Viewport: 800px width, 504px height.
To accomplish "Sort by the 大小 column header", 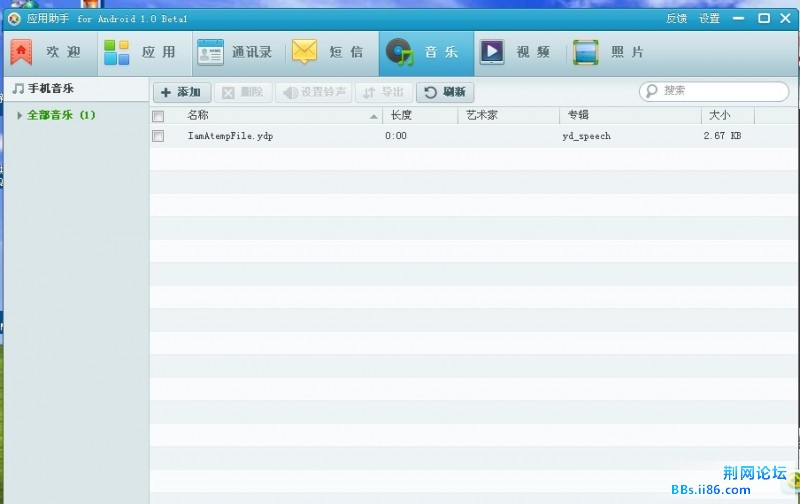I will [x=720, y=116].
